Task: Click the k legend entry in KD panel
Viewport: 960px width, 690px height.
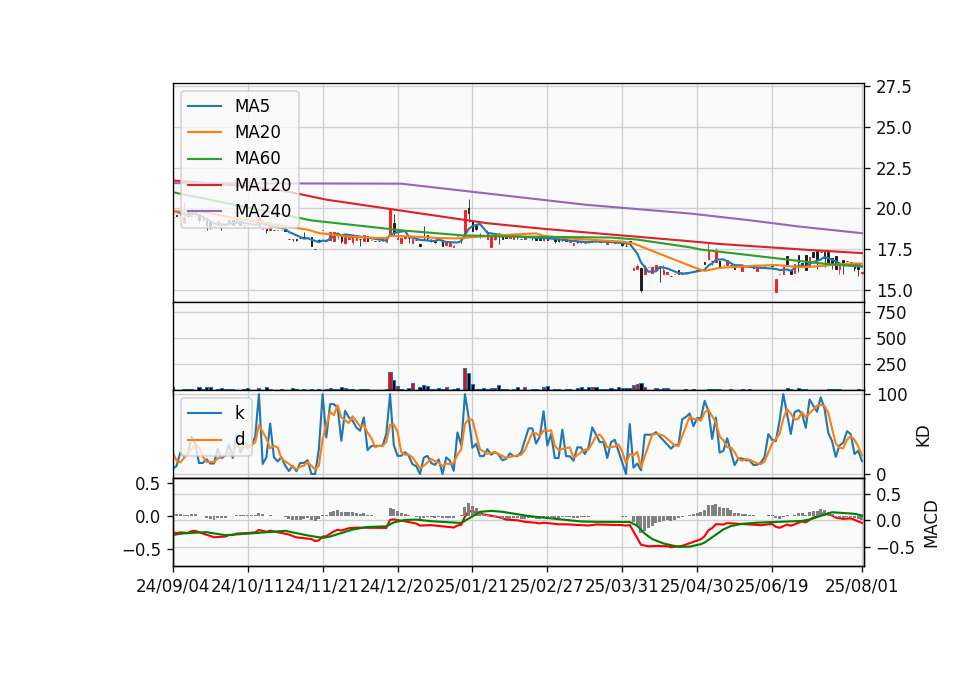Action: pos(239,413)
